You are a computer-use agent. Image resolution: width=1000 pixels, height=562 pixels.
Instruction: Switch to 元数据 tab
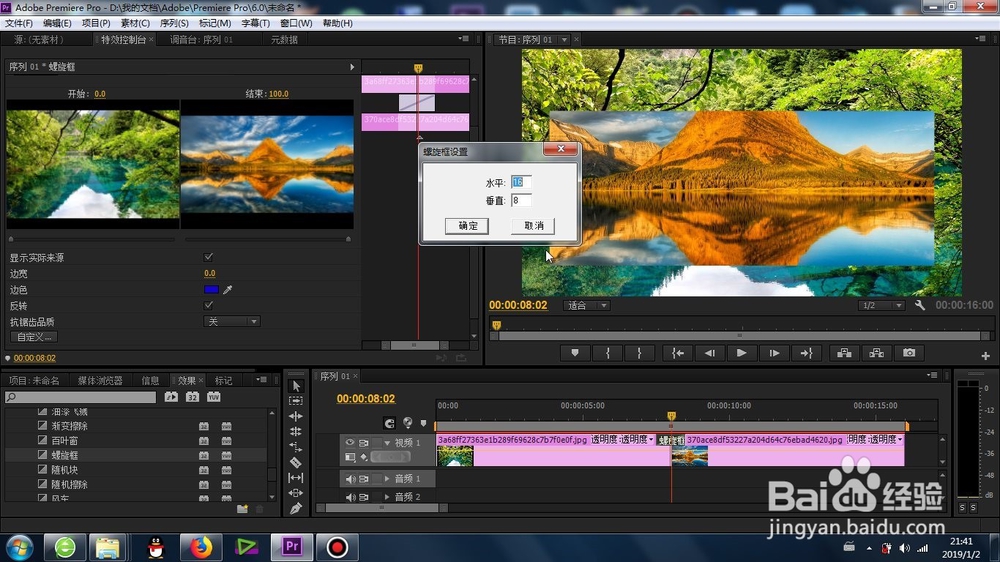click(x=284, y=40)
